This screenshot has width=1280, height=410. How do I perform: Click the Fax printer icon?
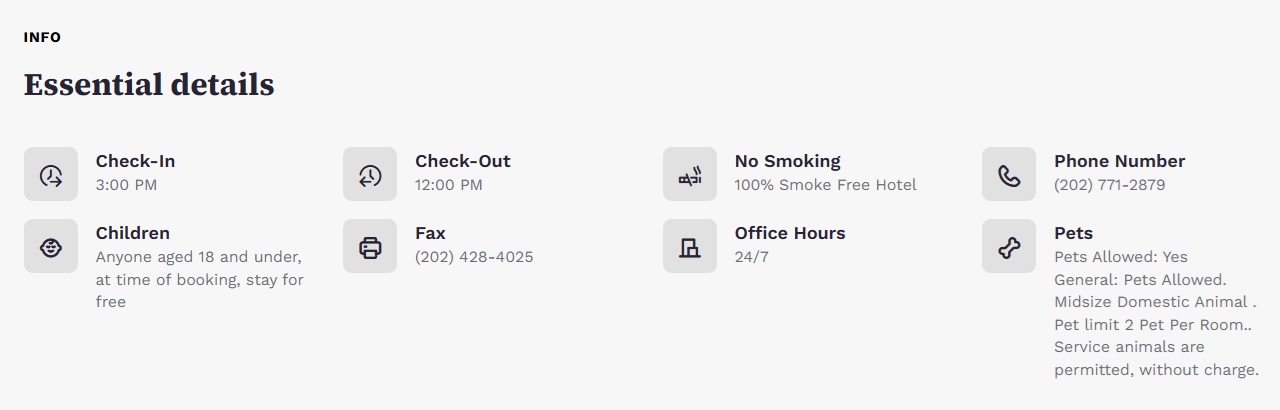370,247
